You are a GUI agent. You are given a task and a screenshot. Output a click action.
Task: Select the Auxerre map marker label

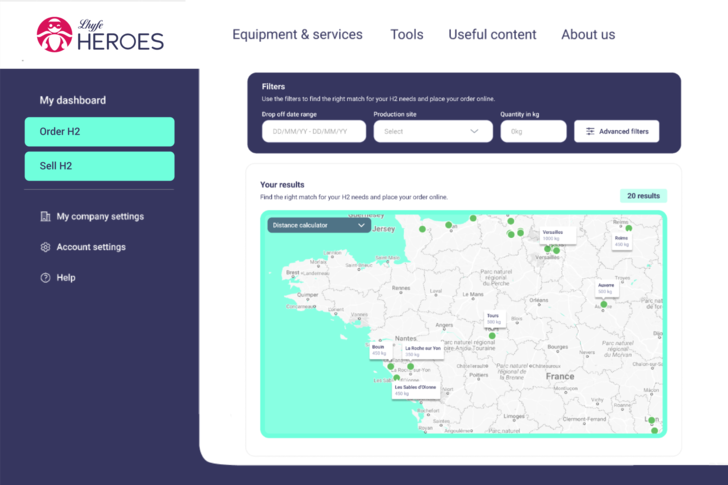click(x=605, y=288)
